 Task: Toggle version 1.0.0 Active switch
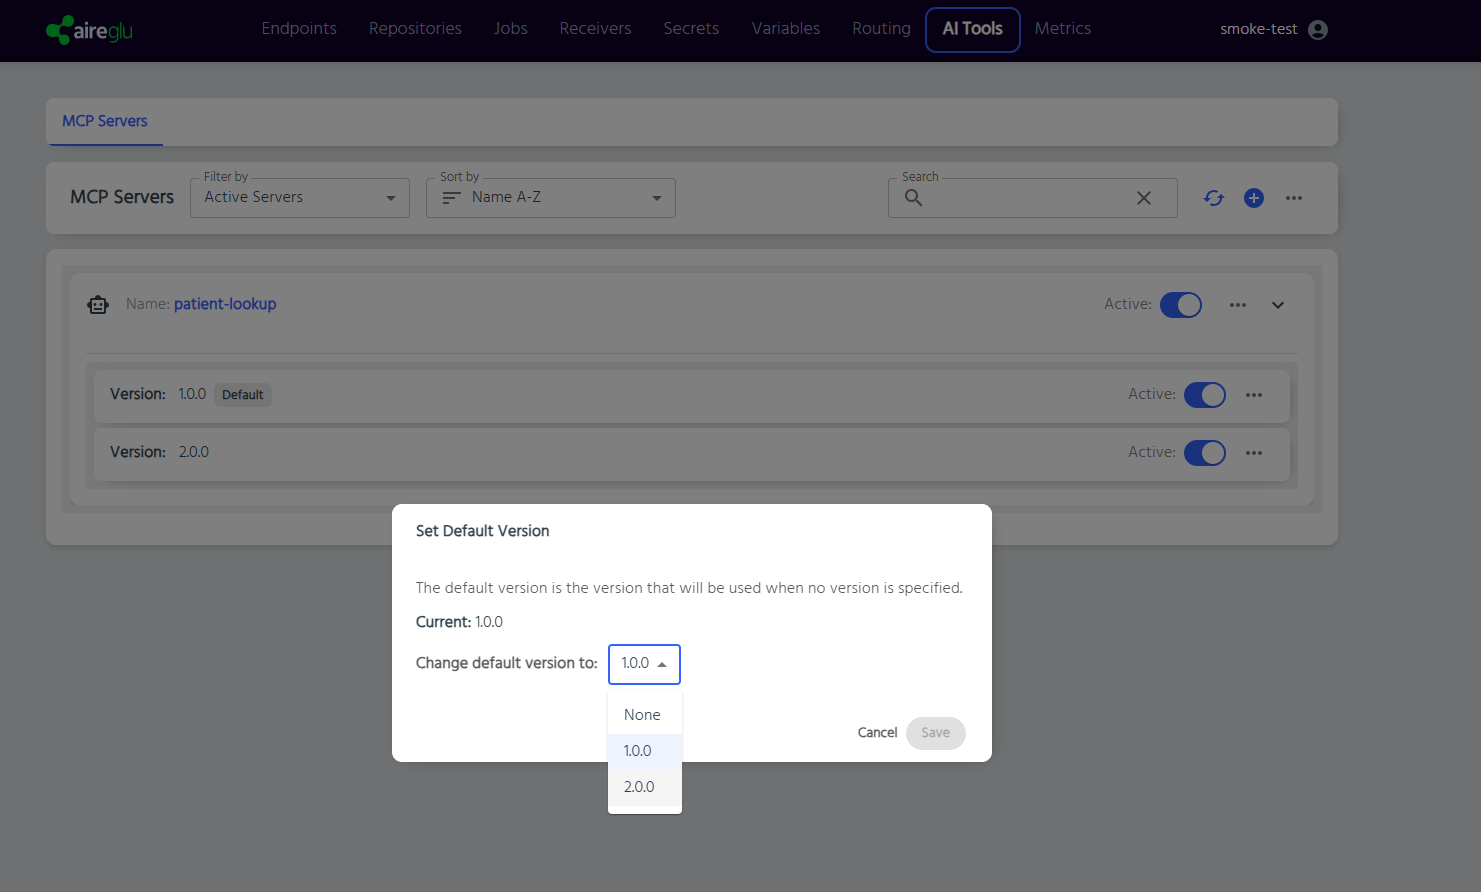(x=1204, y=395)
